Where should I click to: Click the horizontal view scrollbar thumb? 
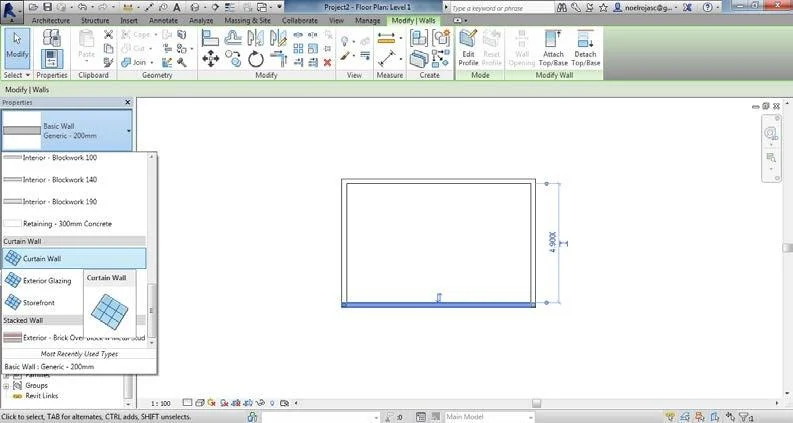(536, 403)
